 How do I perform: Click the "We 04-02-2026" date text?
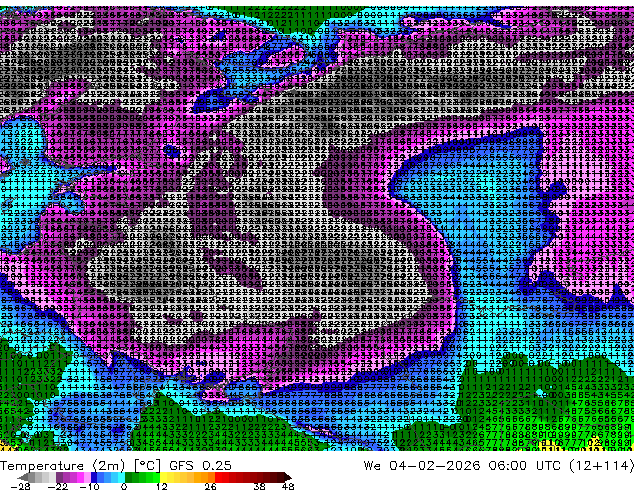(422, 465)
